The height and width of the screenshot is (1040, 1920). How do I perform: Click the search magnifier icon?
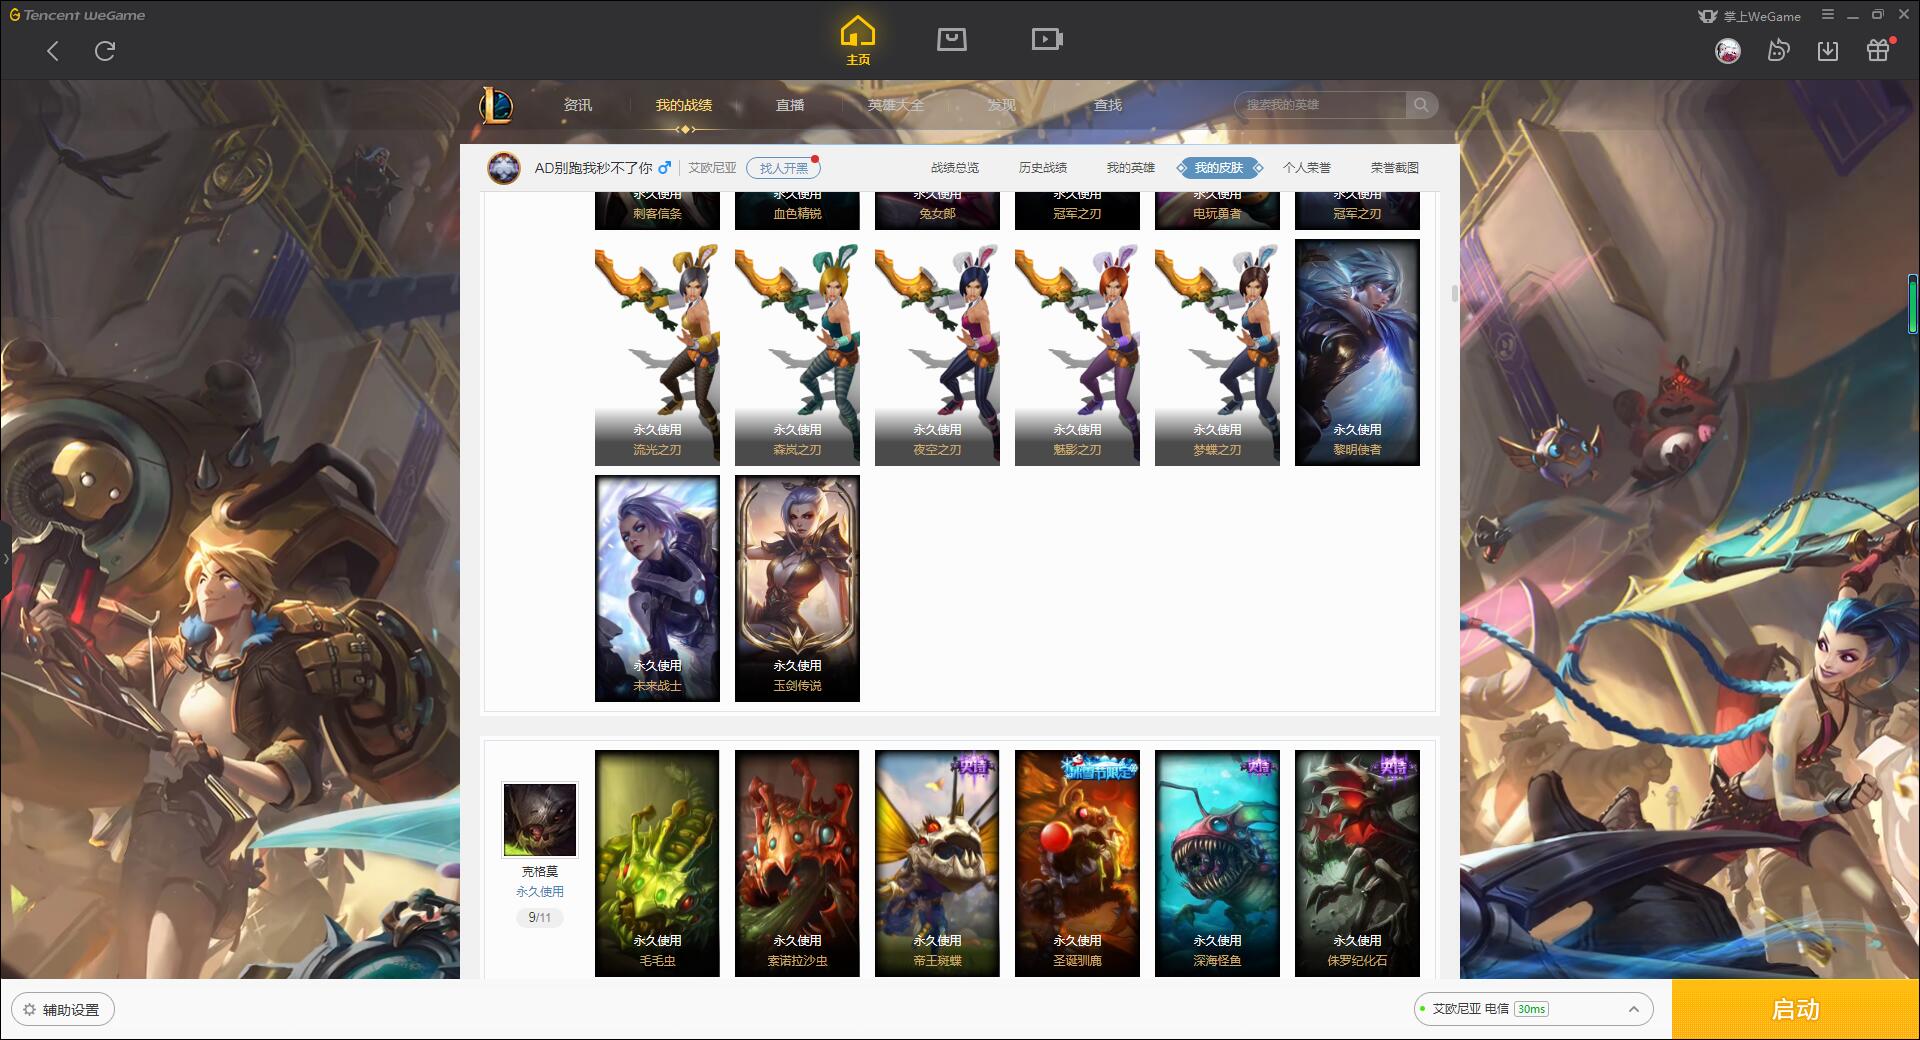[1421, 105]
